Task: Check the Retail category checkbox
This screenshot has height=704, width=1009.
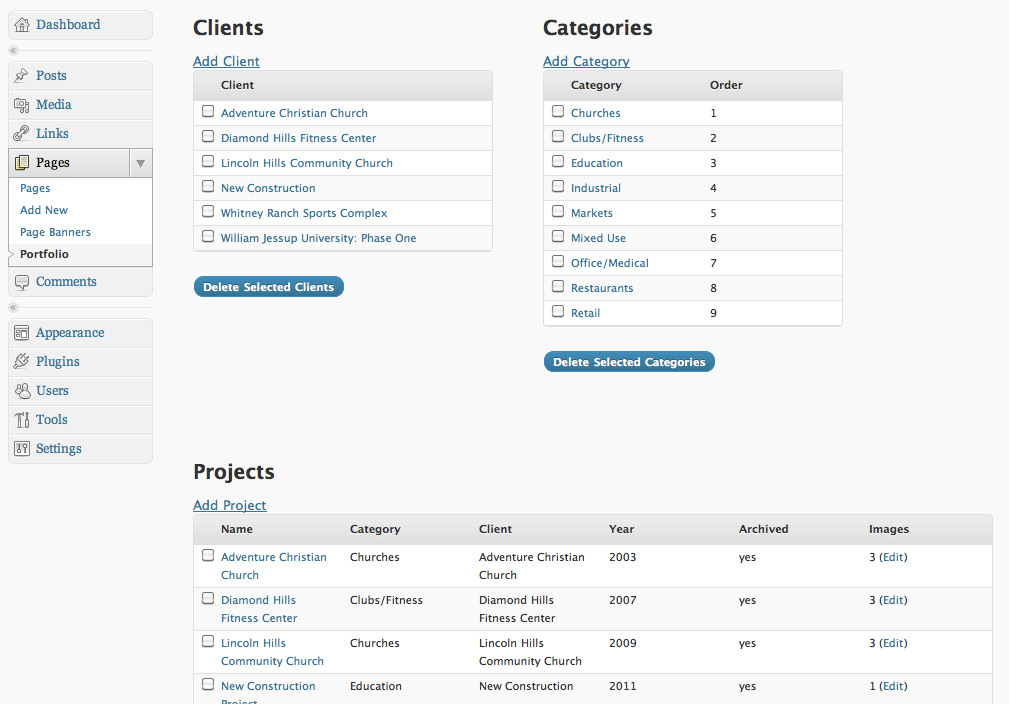Action: (x=558, y=311)
